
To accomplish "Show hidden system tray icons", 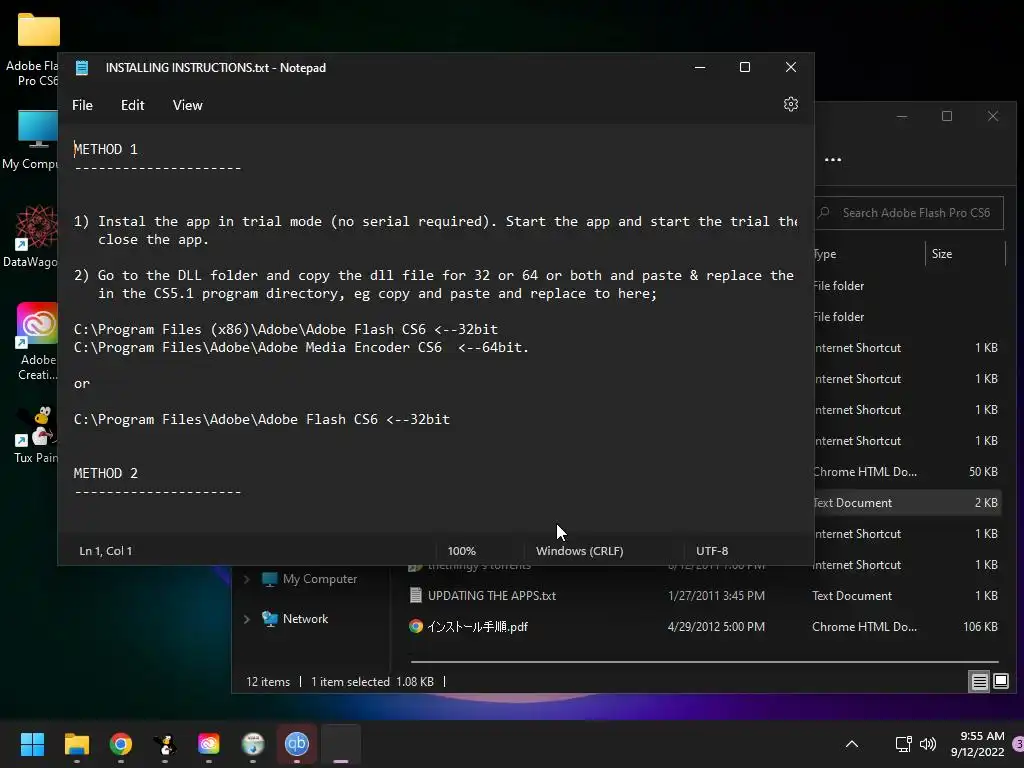I will (852, 744).
